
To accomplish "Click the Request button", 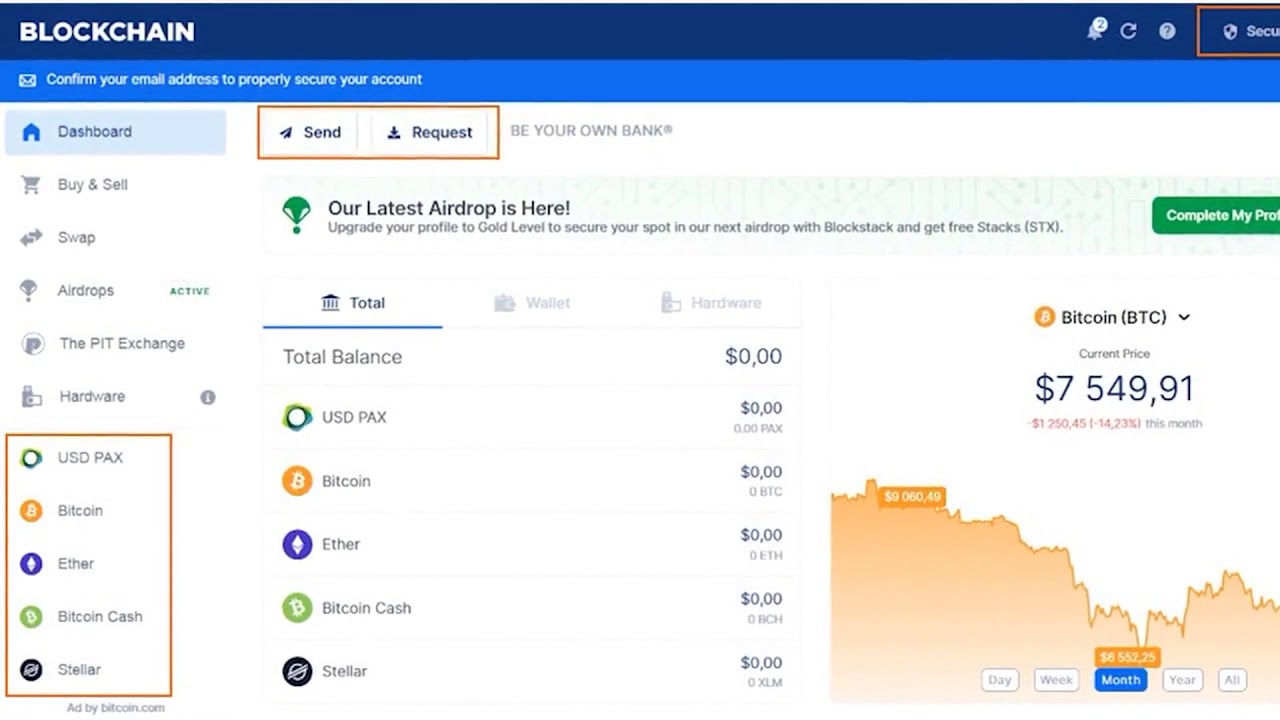I will tap(429, 132).
